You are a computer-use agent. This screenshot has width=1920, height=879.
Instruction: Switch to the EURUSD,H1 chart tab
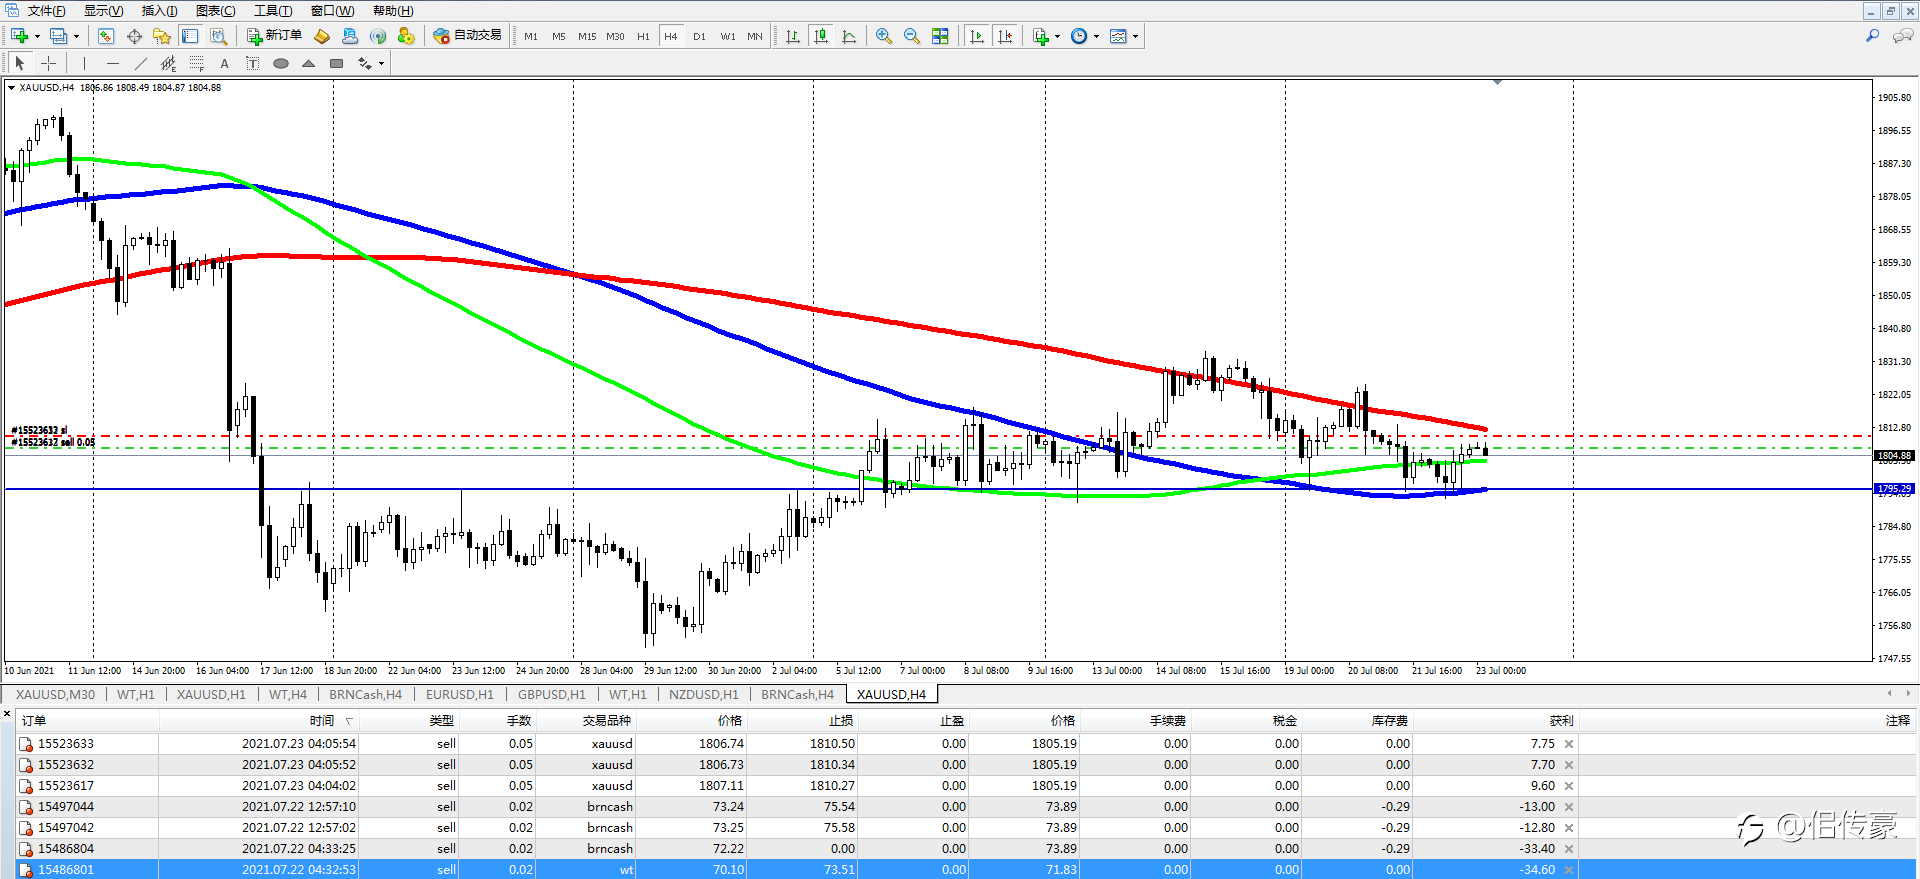(460, 694)
